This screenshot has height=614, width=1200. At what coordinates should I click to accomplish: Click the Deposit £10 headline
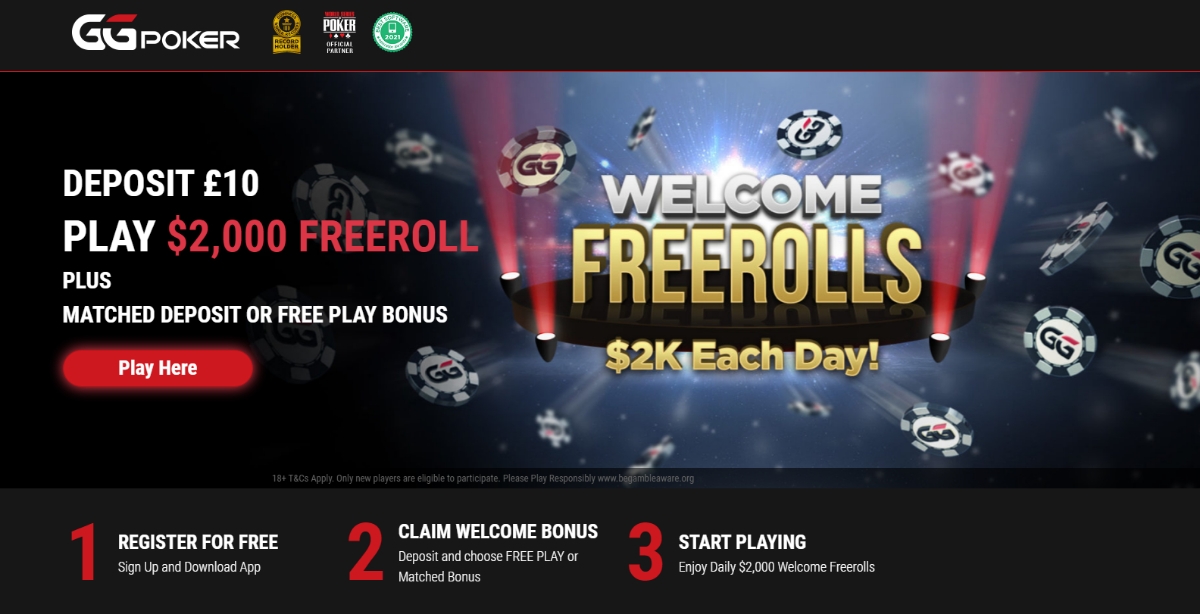pos(161,184)
